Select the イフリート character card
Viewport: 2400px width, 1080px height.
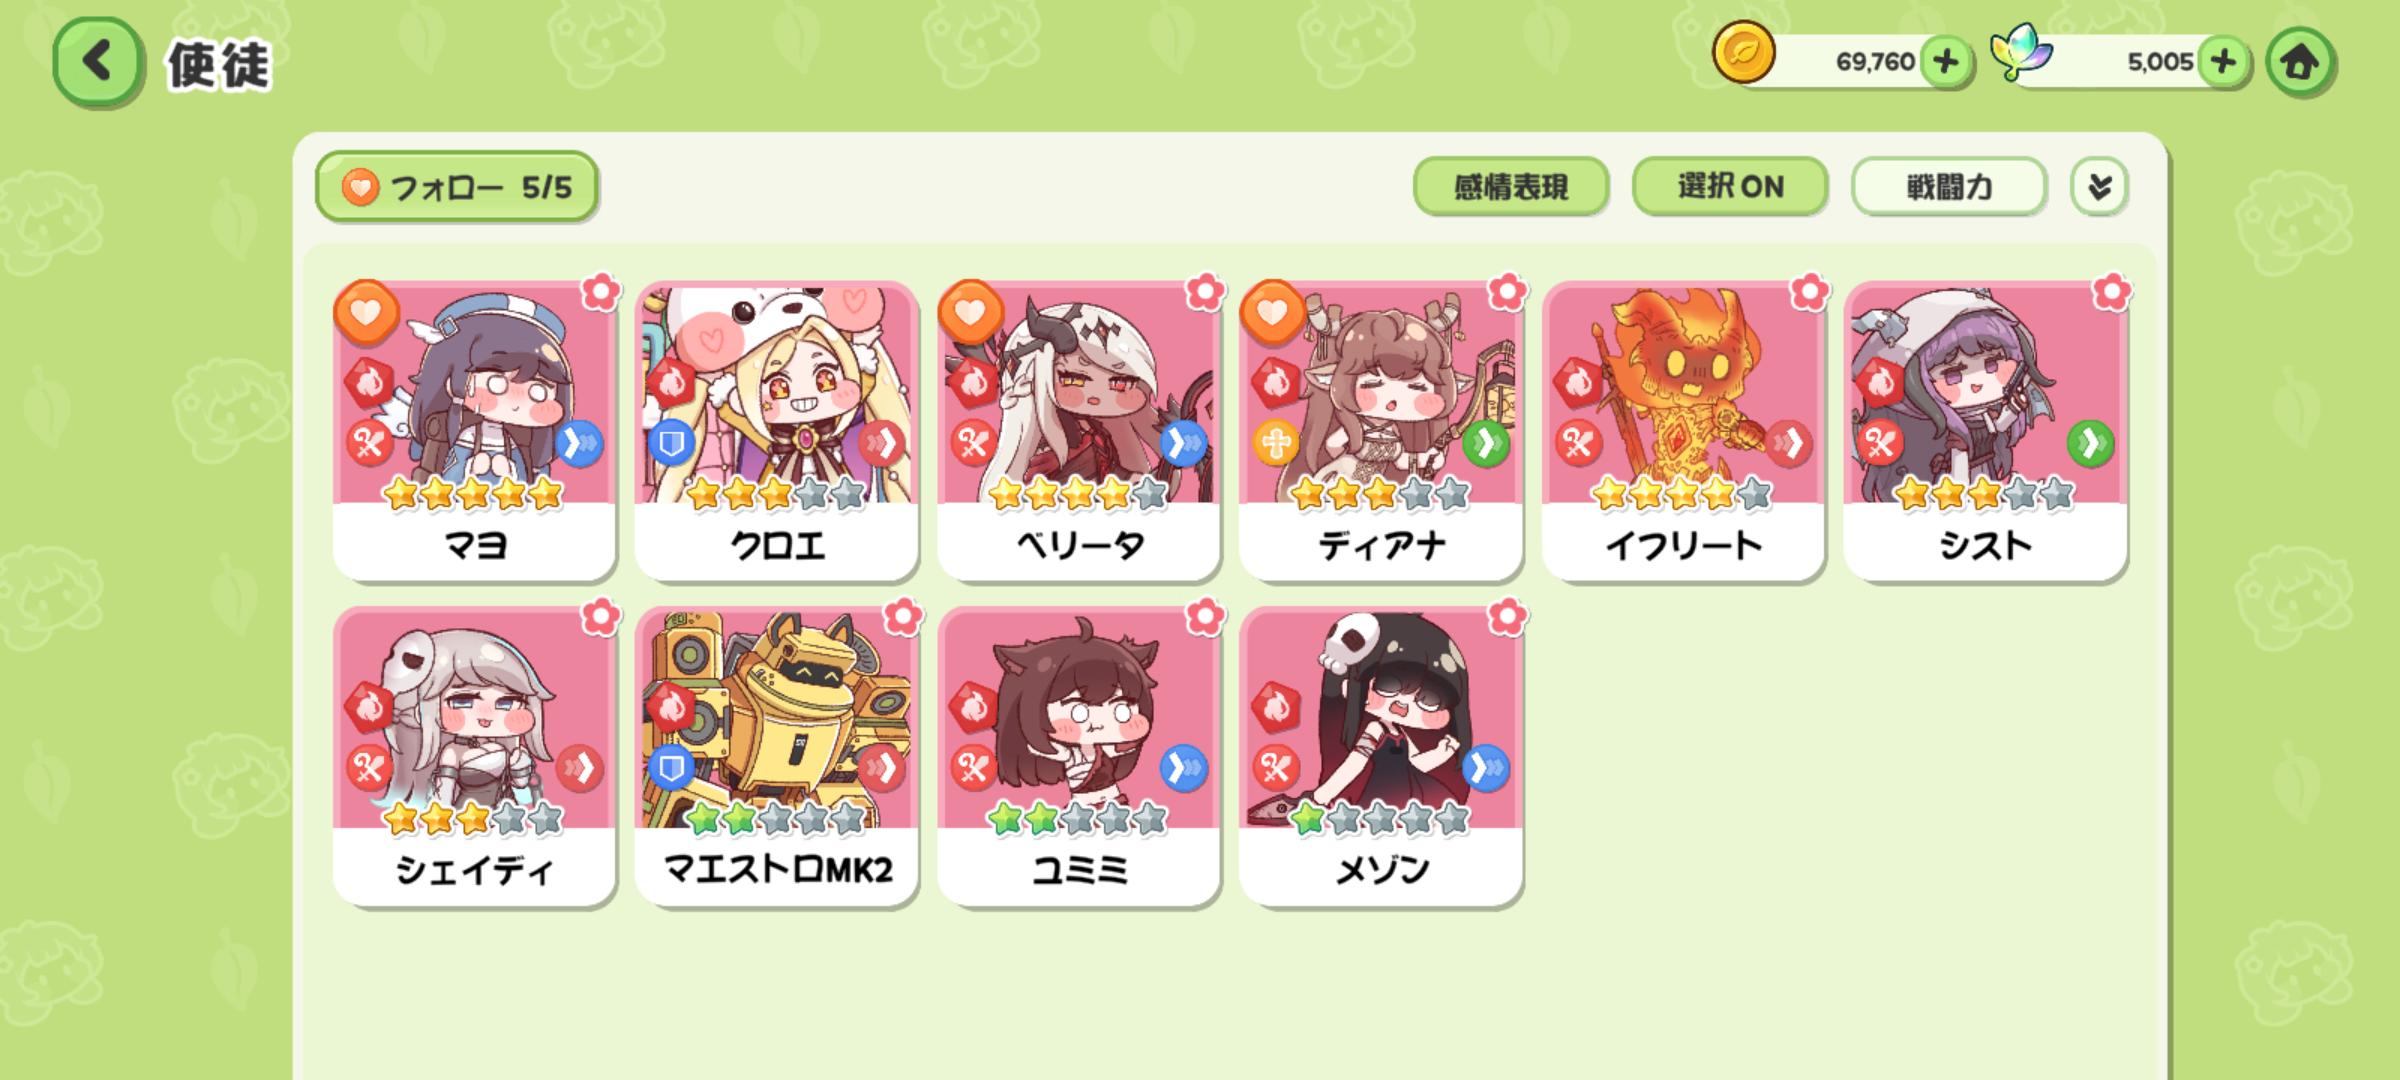1683,430
